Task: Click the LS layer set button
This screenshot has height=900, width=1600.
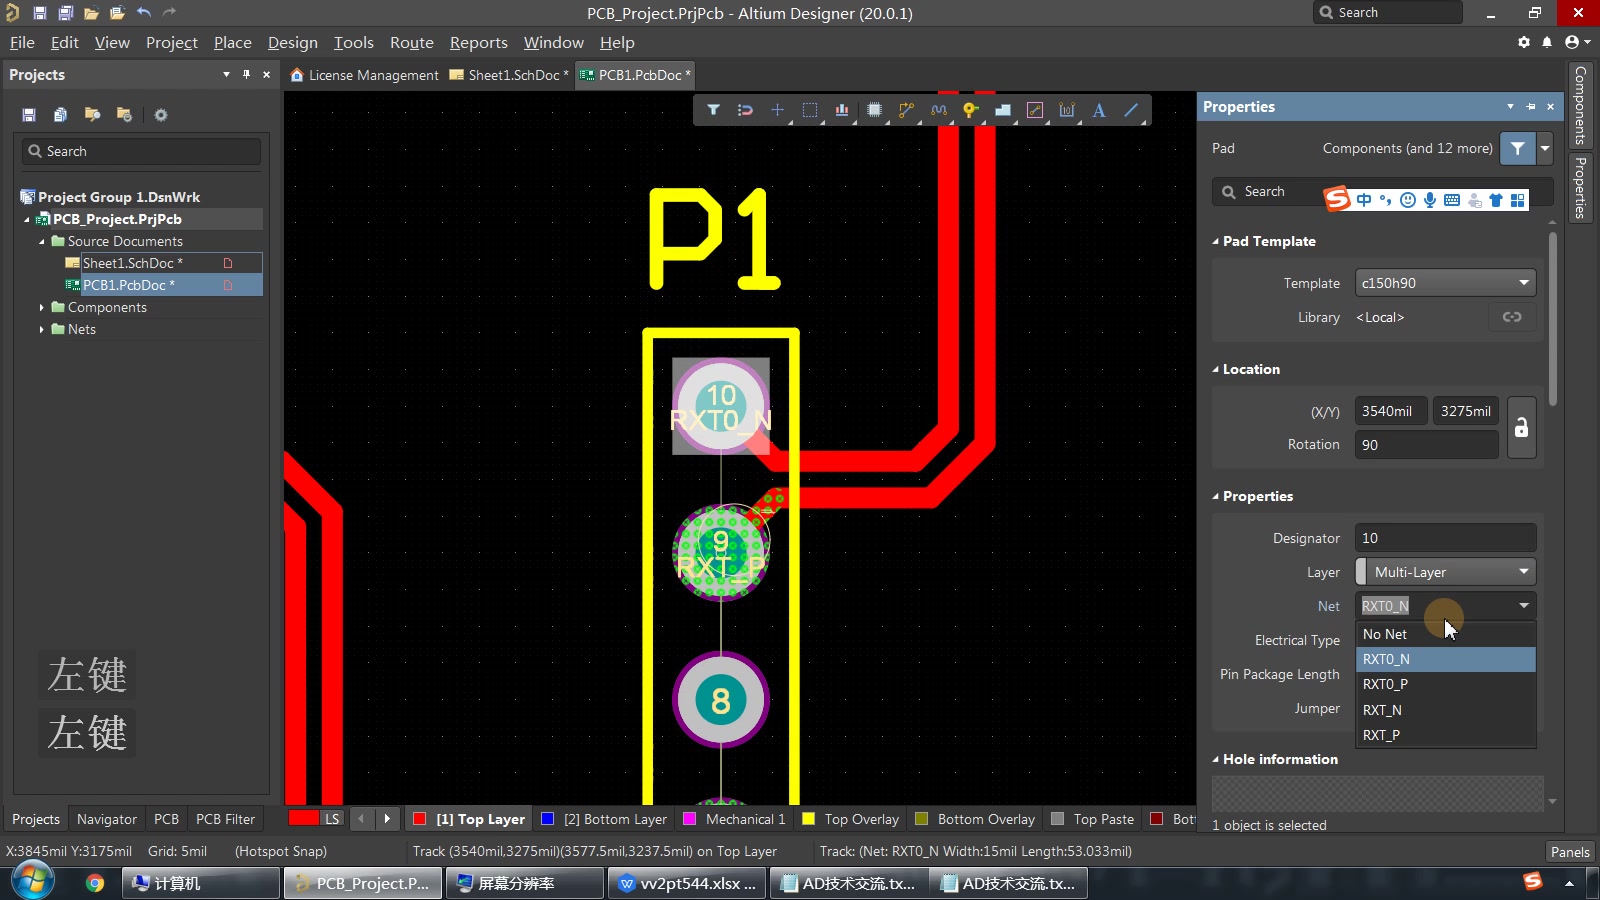Action: point(332,819)
